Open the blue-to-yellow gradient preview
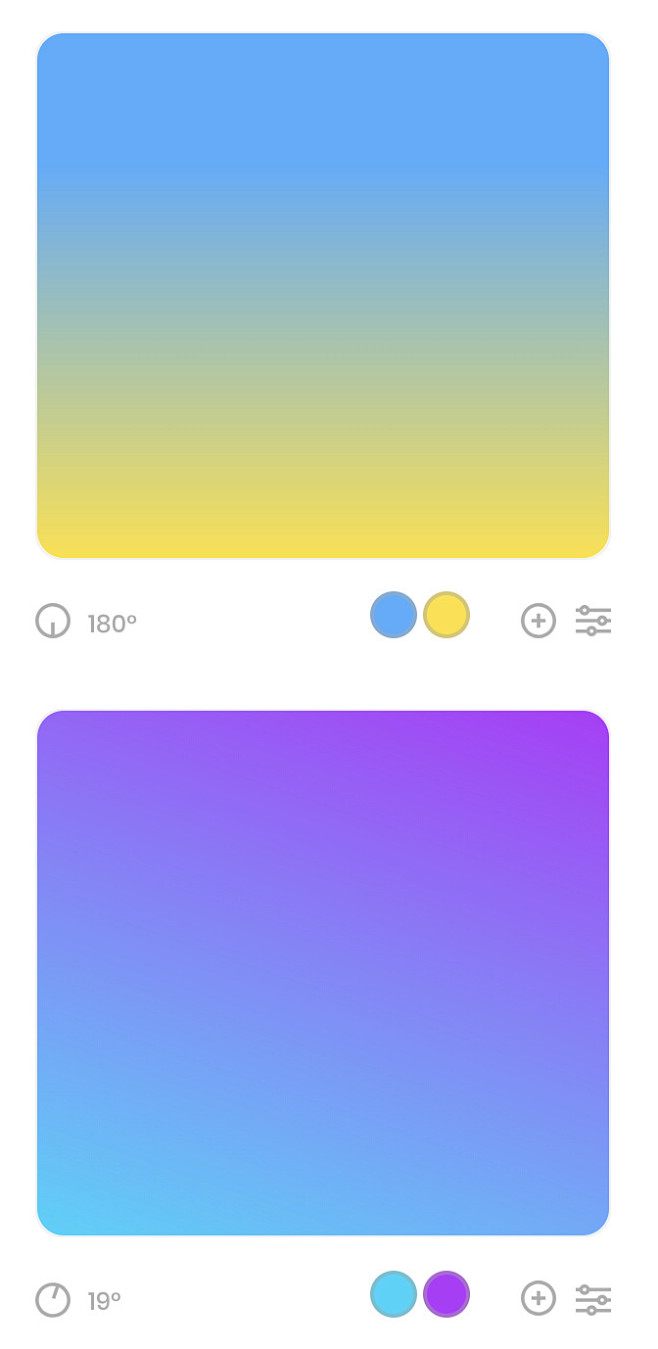Screen dimensions: 658x1349 pyautogui.click(x=323, y=295)
